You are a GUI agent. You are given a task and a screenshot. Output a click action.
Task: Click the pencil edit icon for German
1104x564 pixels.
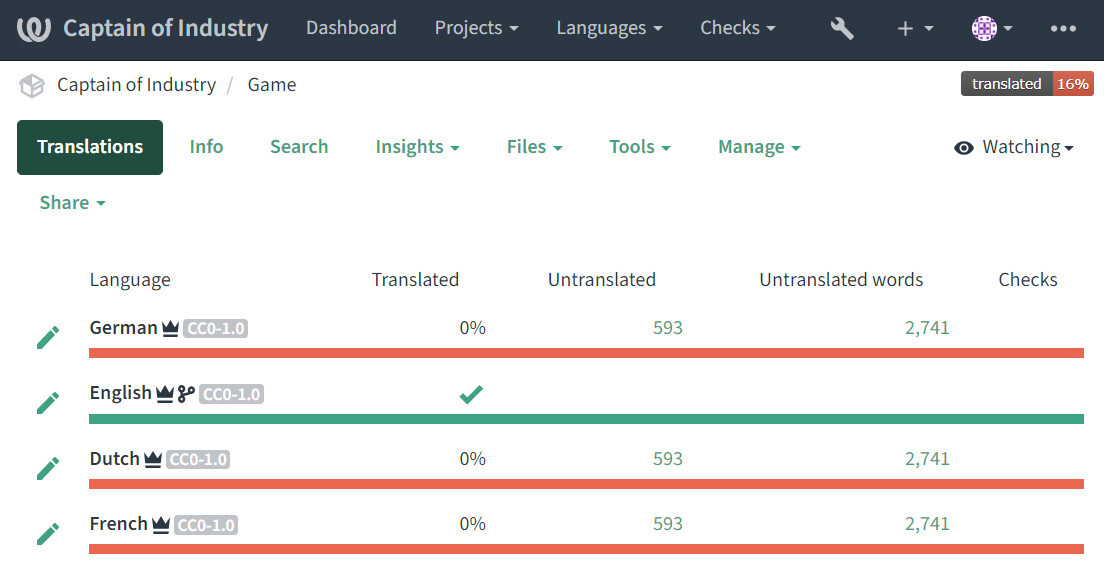pyautogui.click(x=48, y=337)
